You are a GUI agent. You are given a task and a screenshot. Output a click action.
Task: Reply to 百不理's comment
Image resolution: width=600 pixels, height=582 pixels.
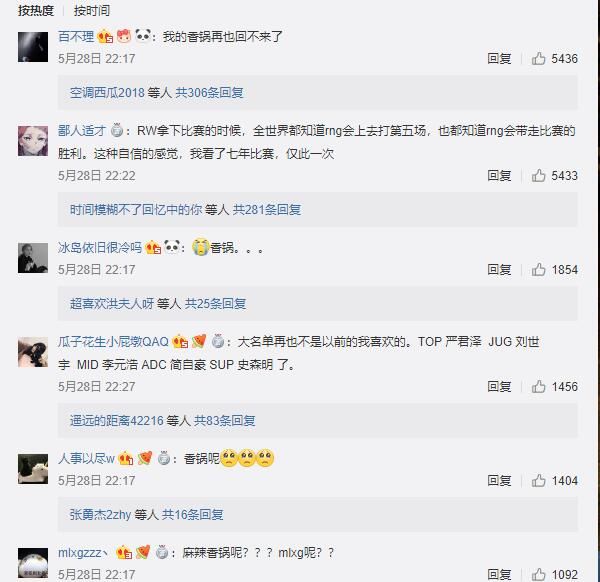coord(499,59)
